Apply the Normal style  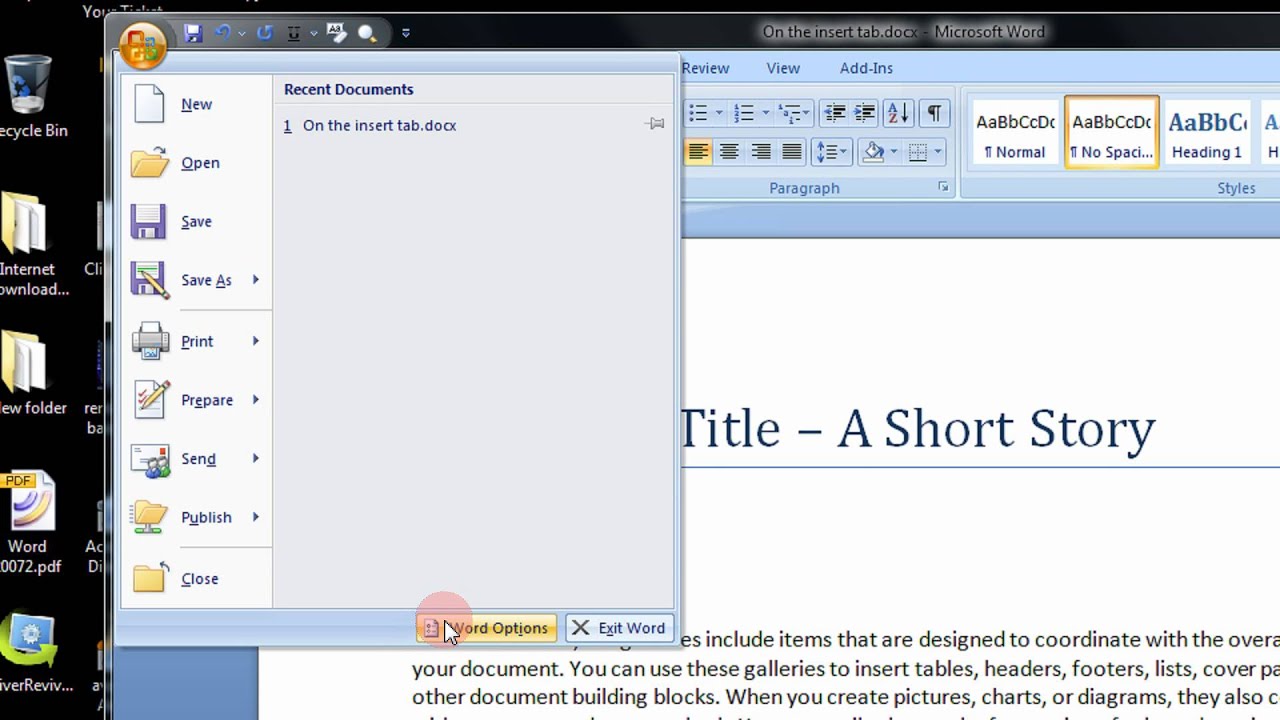[x=1015, y=133]
